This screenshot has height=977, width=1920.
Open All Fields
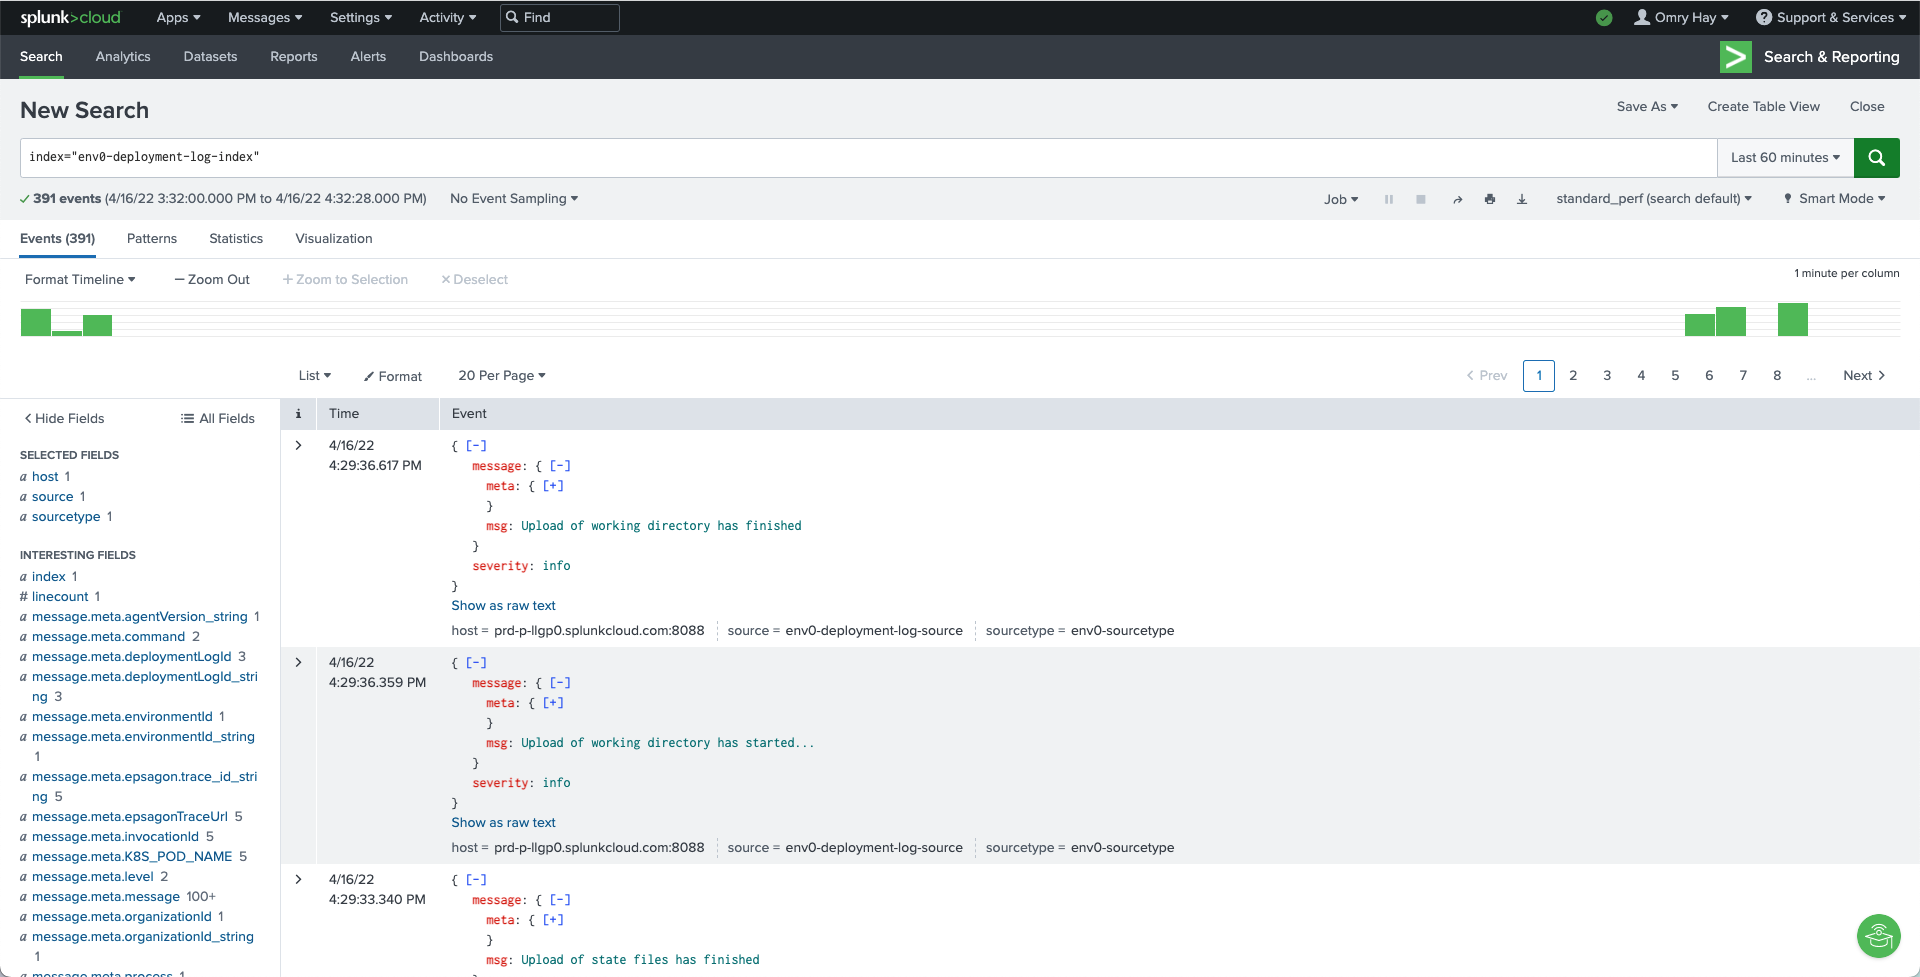[218, 419]
